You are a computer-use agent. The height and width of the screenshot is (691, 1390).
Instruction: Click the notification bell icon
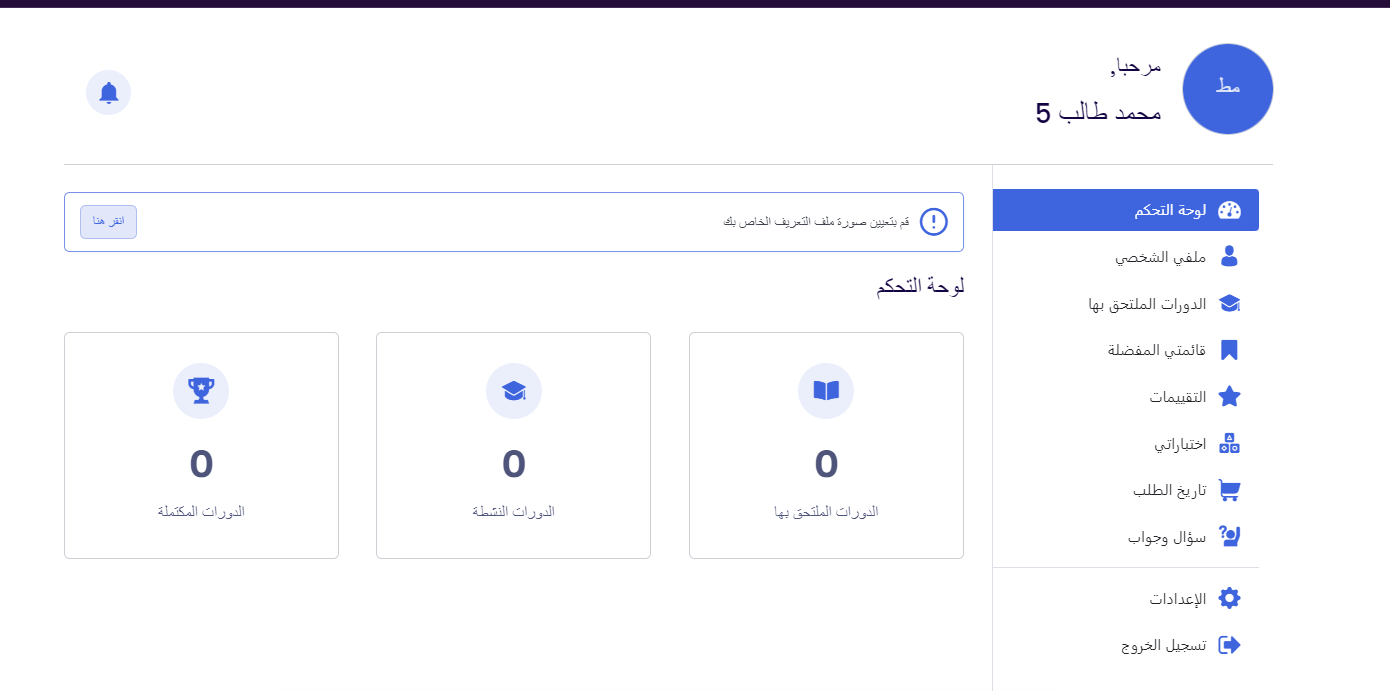pyautogui.click(x=109, y=93)
